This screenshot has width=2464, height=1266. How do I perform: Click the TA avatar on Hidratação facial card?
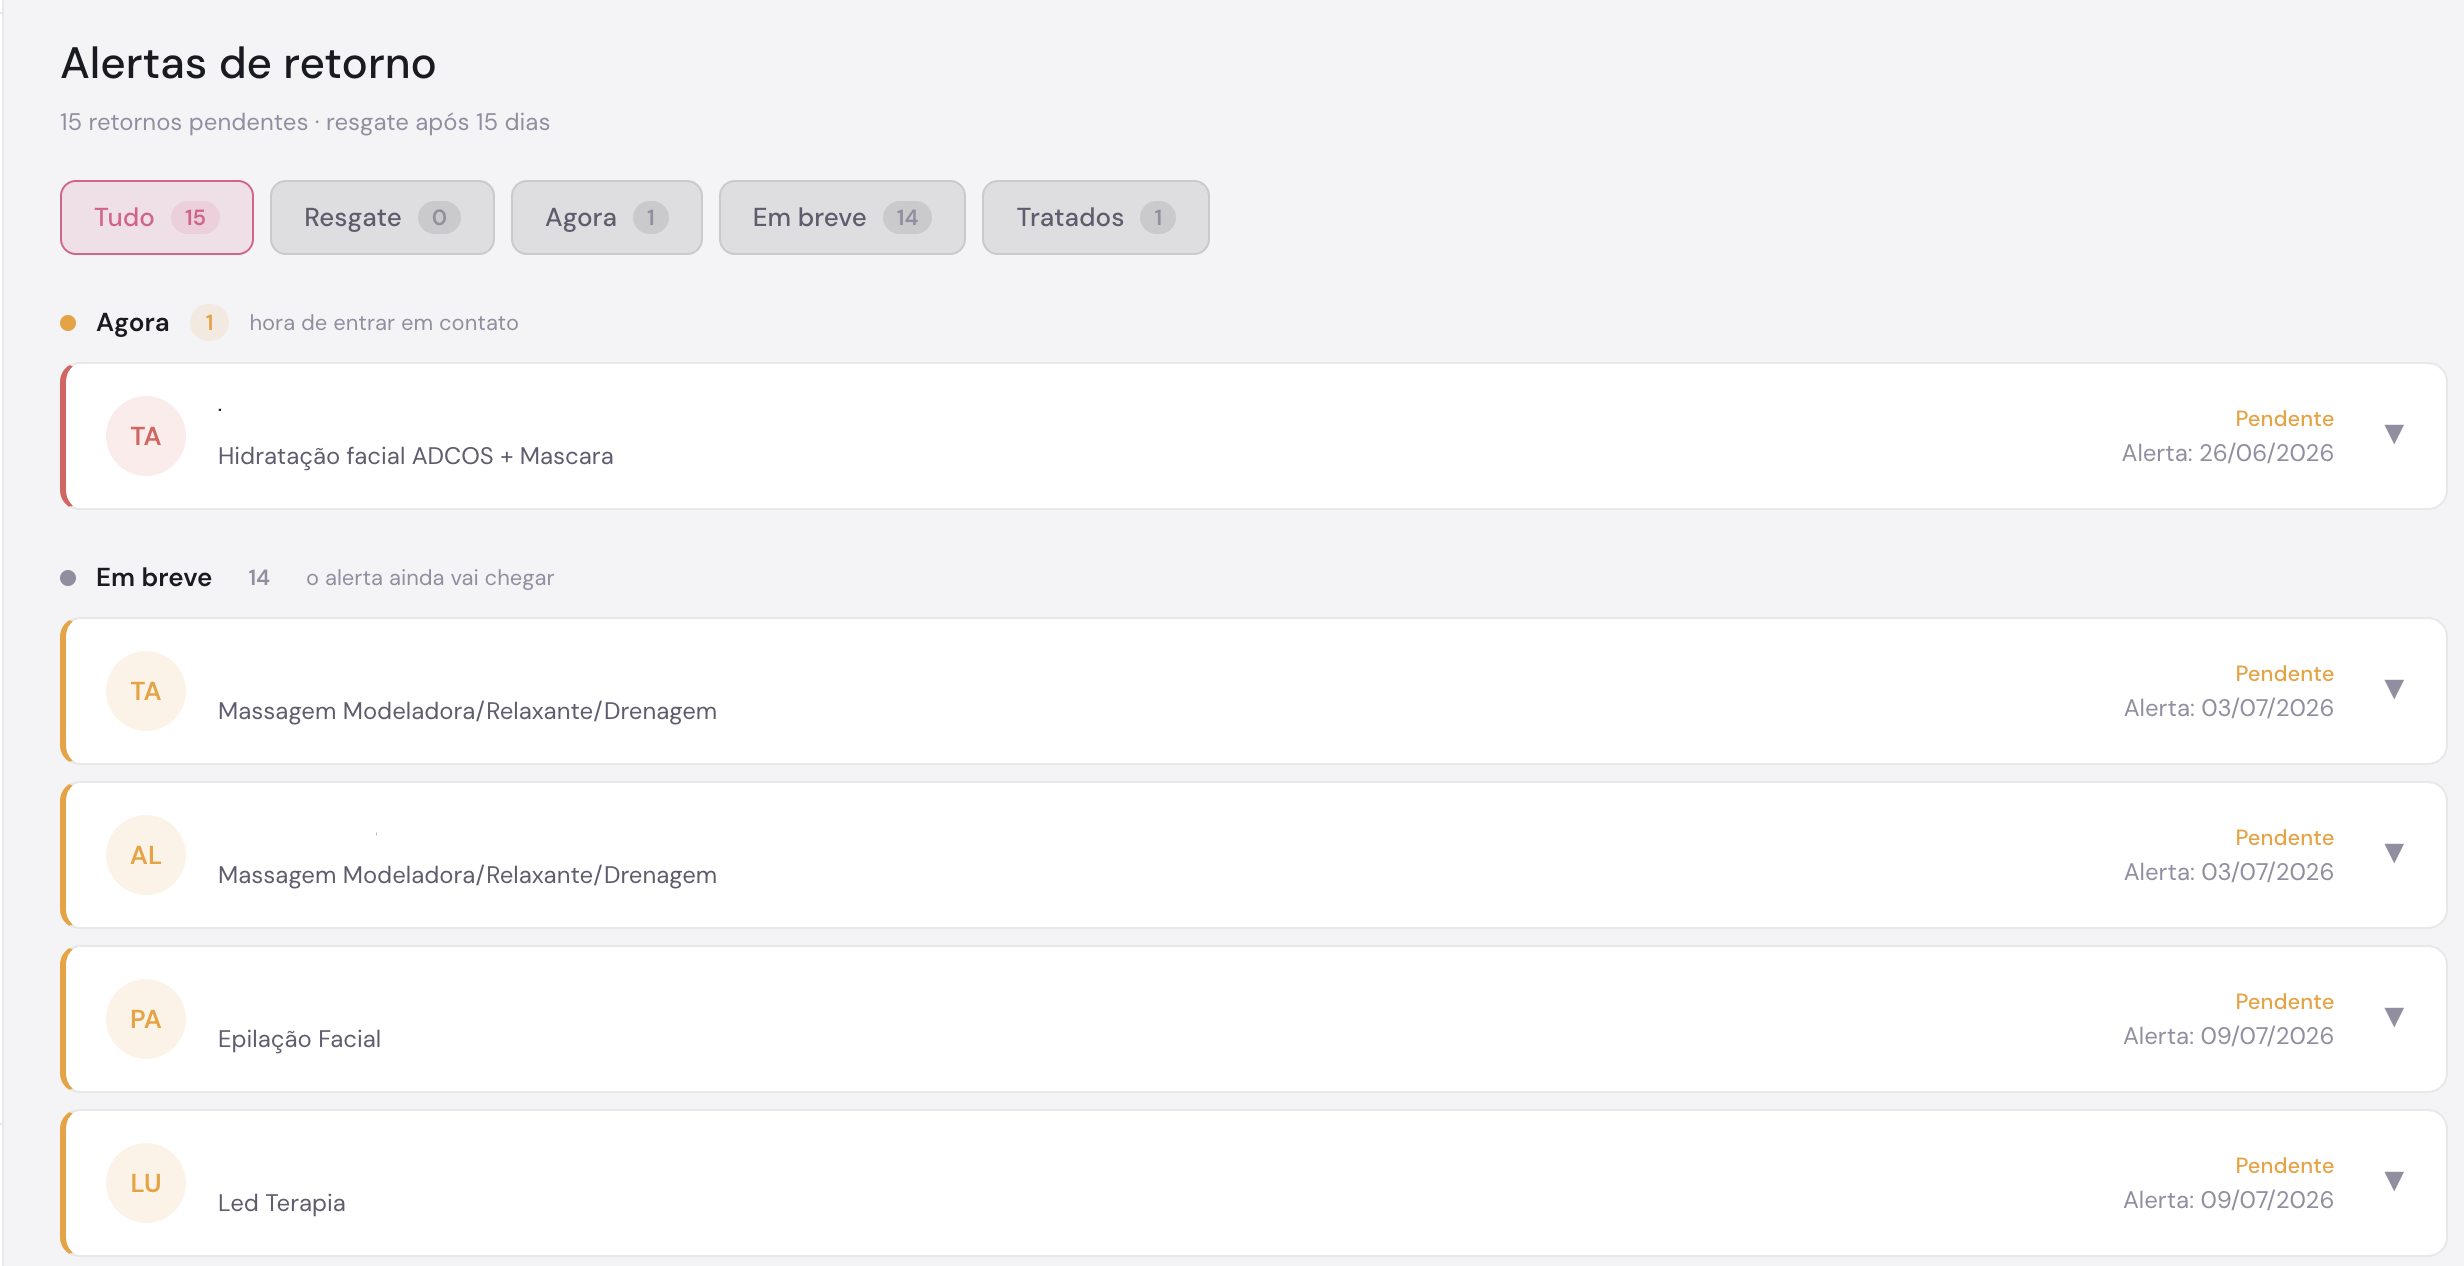point(146,436)
